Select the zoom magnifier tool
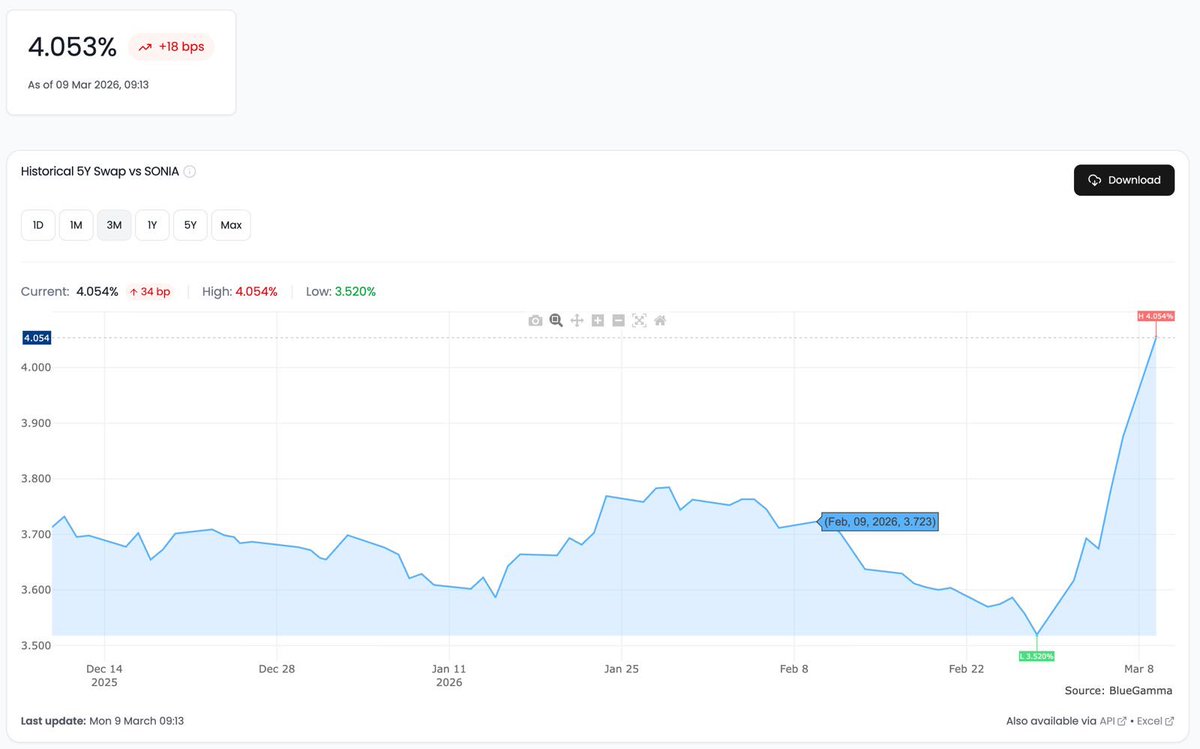 [556, 320]
